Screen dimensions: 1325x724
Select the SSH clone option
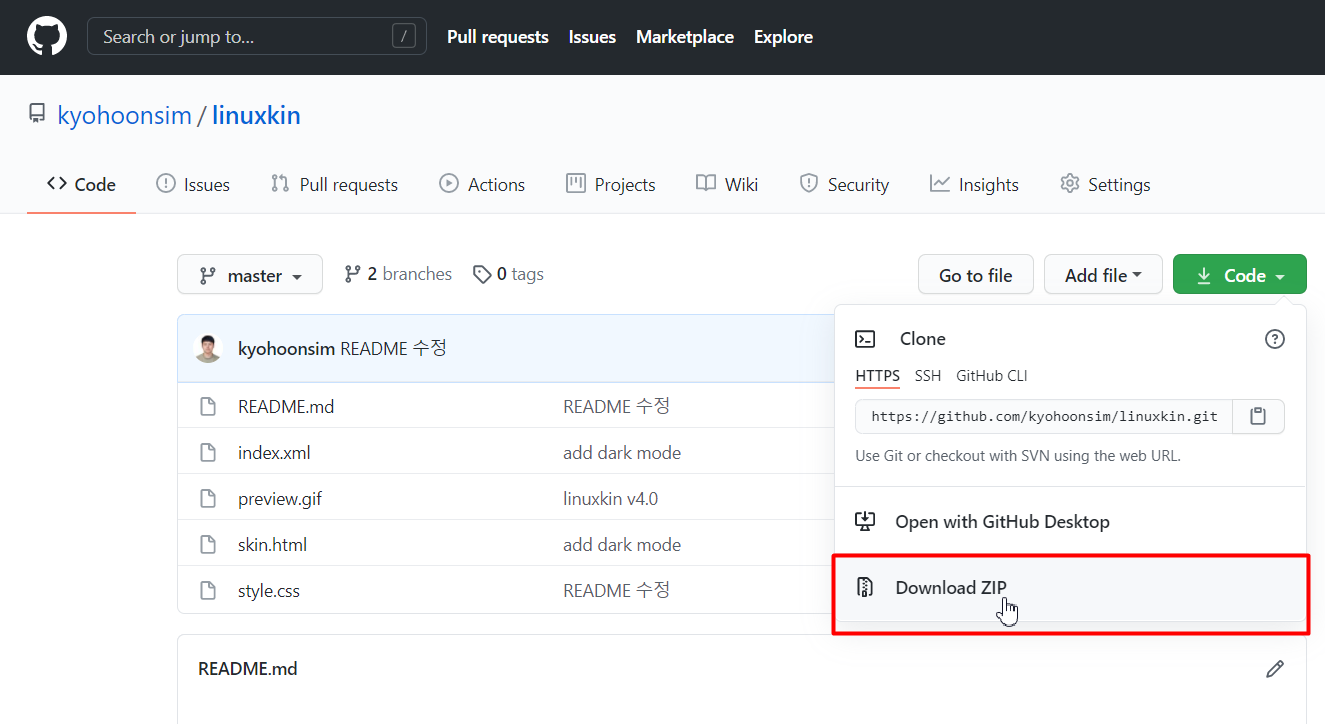tap(928, 376)
